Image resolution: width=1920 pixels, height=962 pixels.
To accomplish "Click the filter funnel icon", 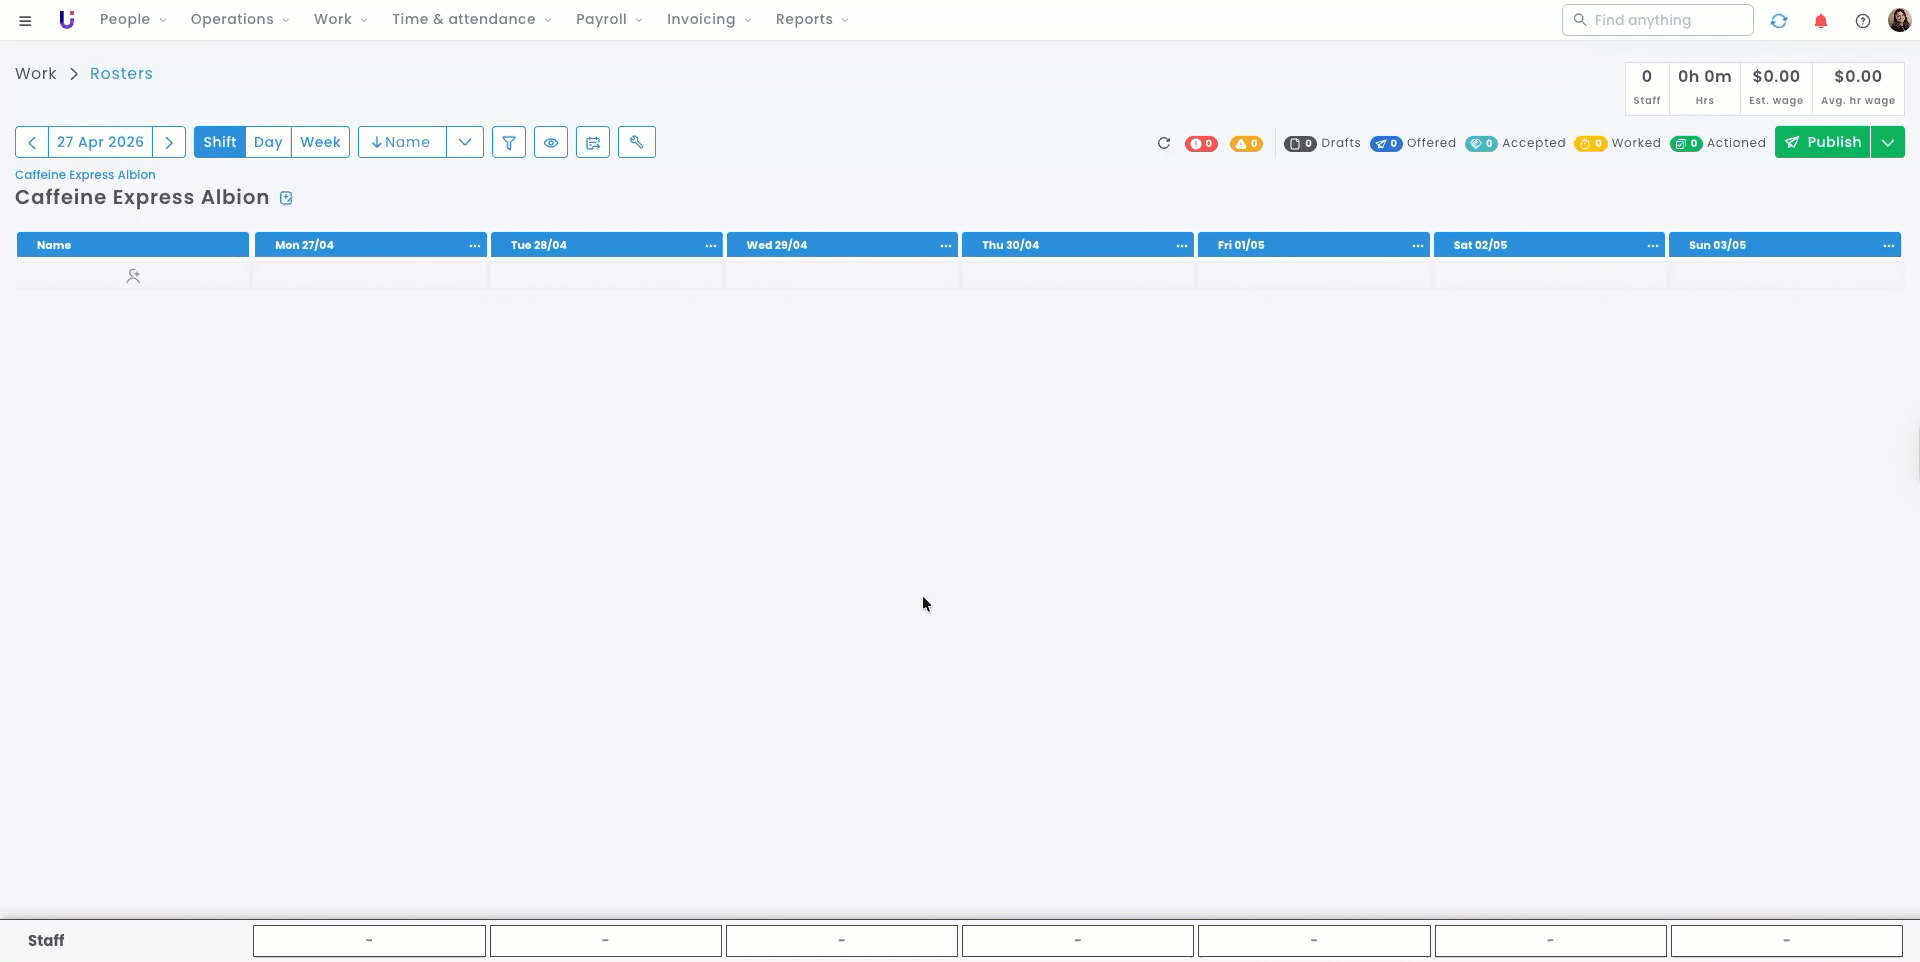I will (x=509, y=142).
